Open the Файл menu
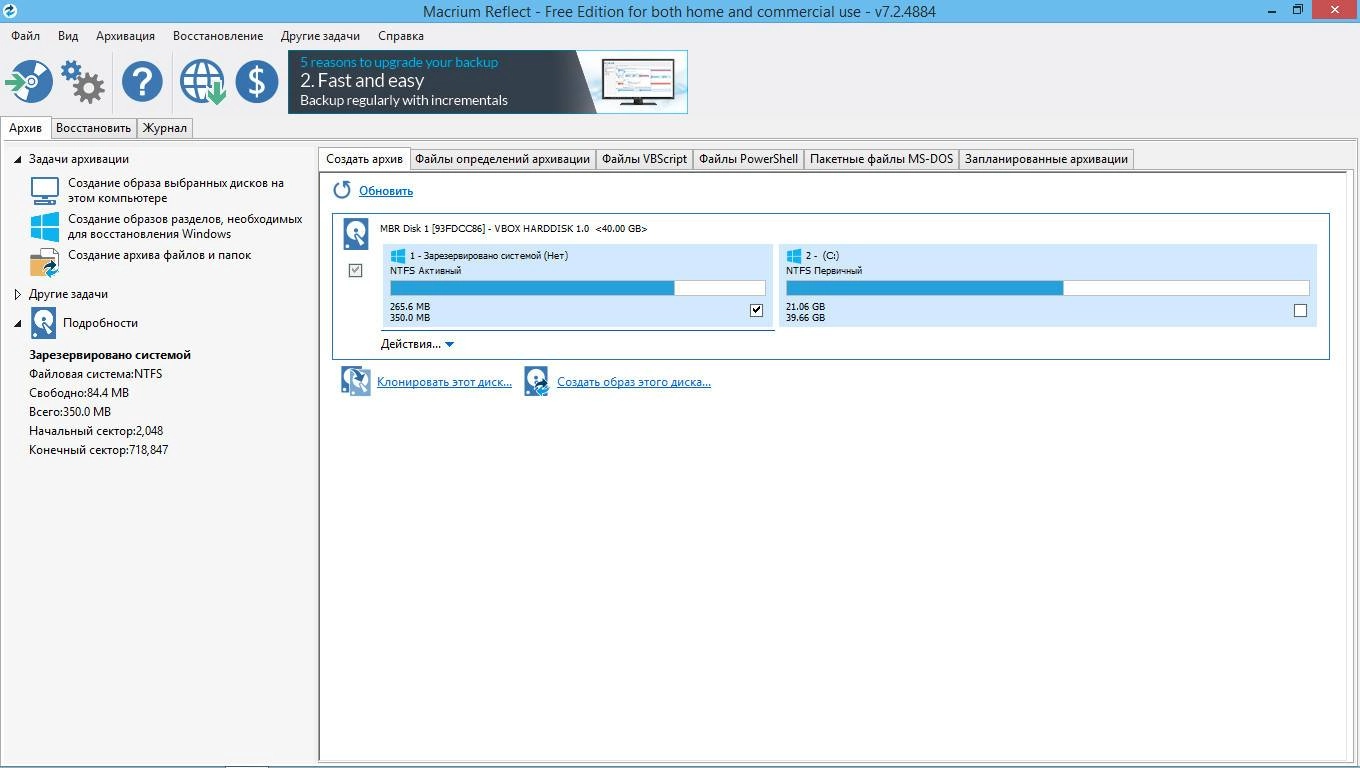This screenshot has width=1360, height=768. tap(25, 36)
